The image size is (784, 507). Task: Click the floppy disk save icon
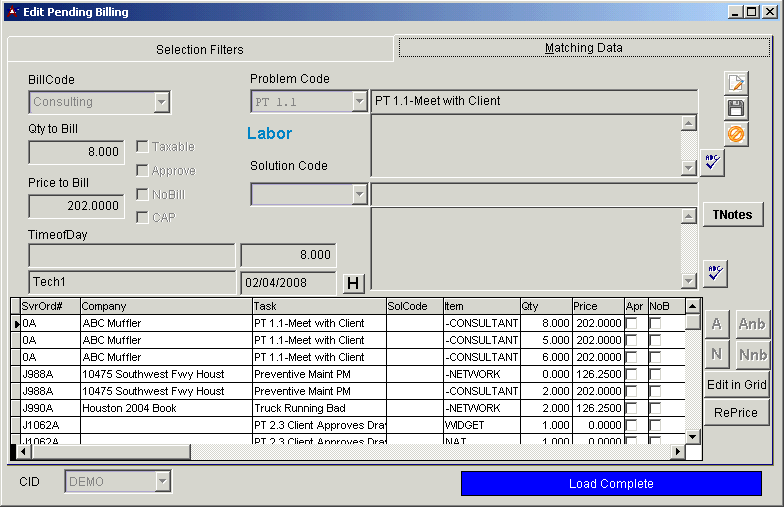(x=736, y=108)
